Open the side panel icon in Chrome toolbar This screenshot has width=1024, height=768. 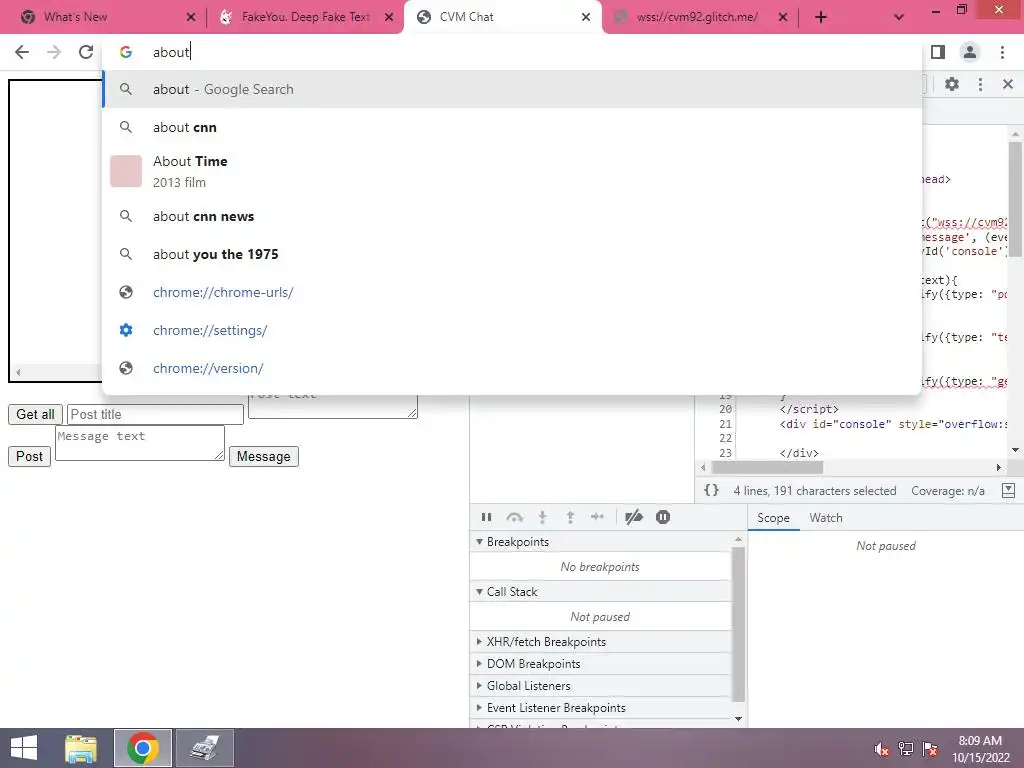tap(938, 52)
